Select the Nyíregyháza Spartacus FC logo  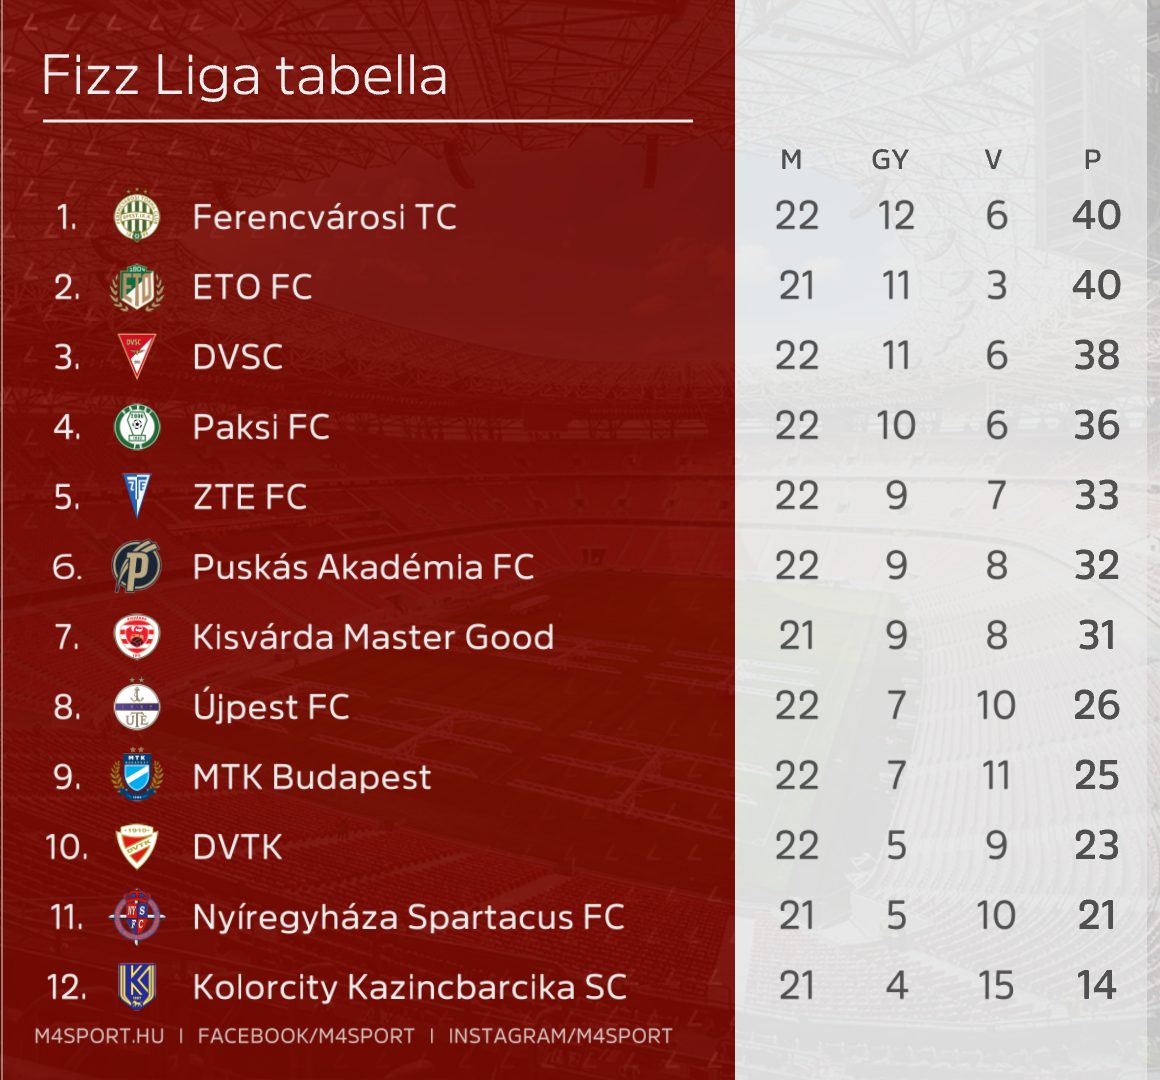click(x=137, y=917)
